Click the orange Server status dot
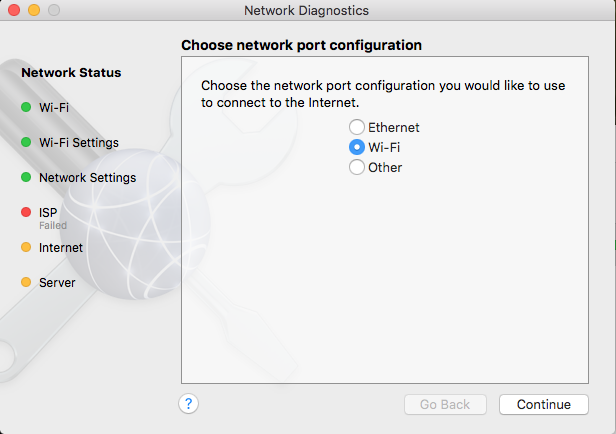 point(26,283)
